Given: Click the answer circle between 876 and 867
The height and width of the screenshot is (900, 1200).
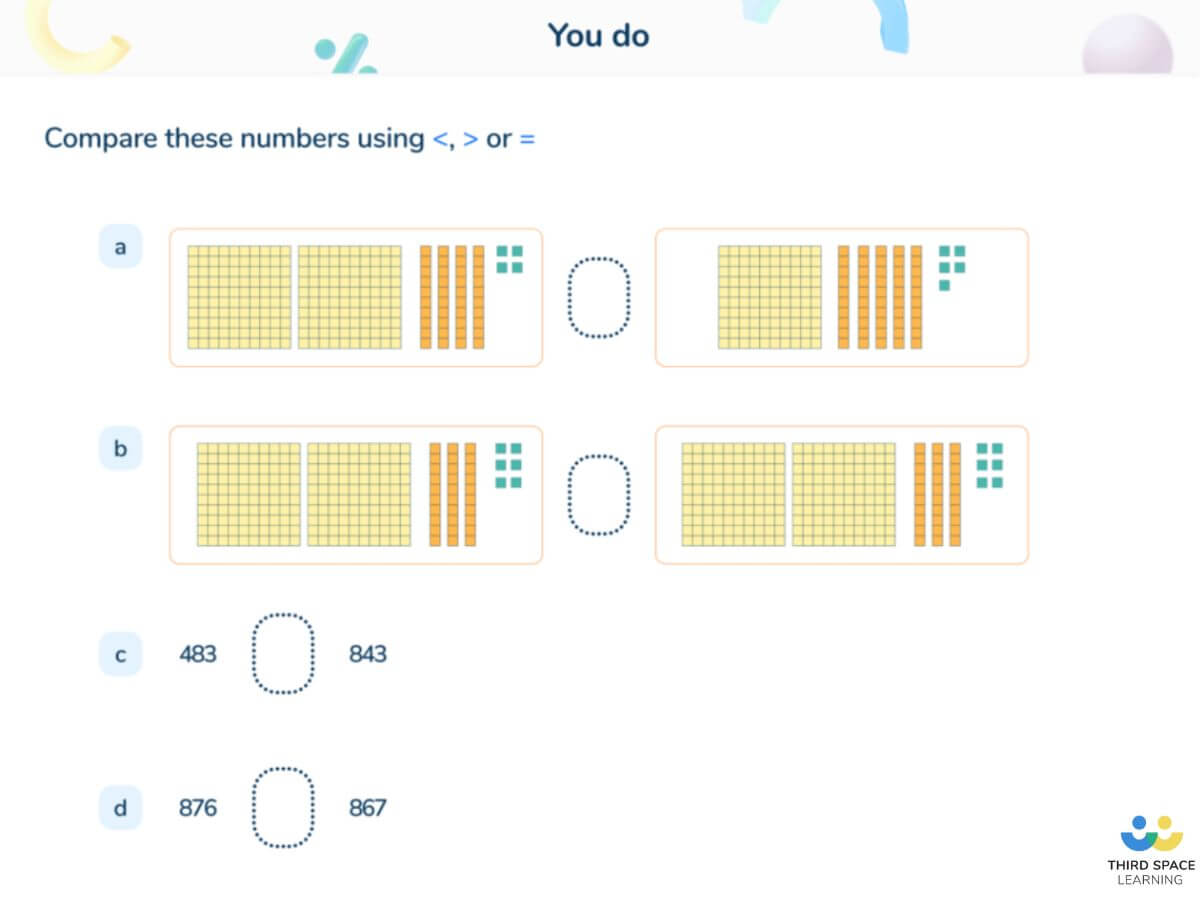Looking at the screenshot, I should click(283, 808).
